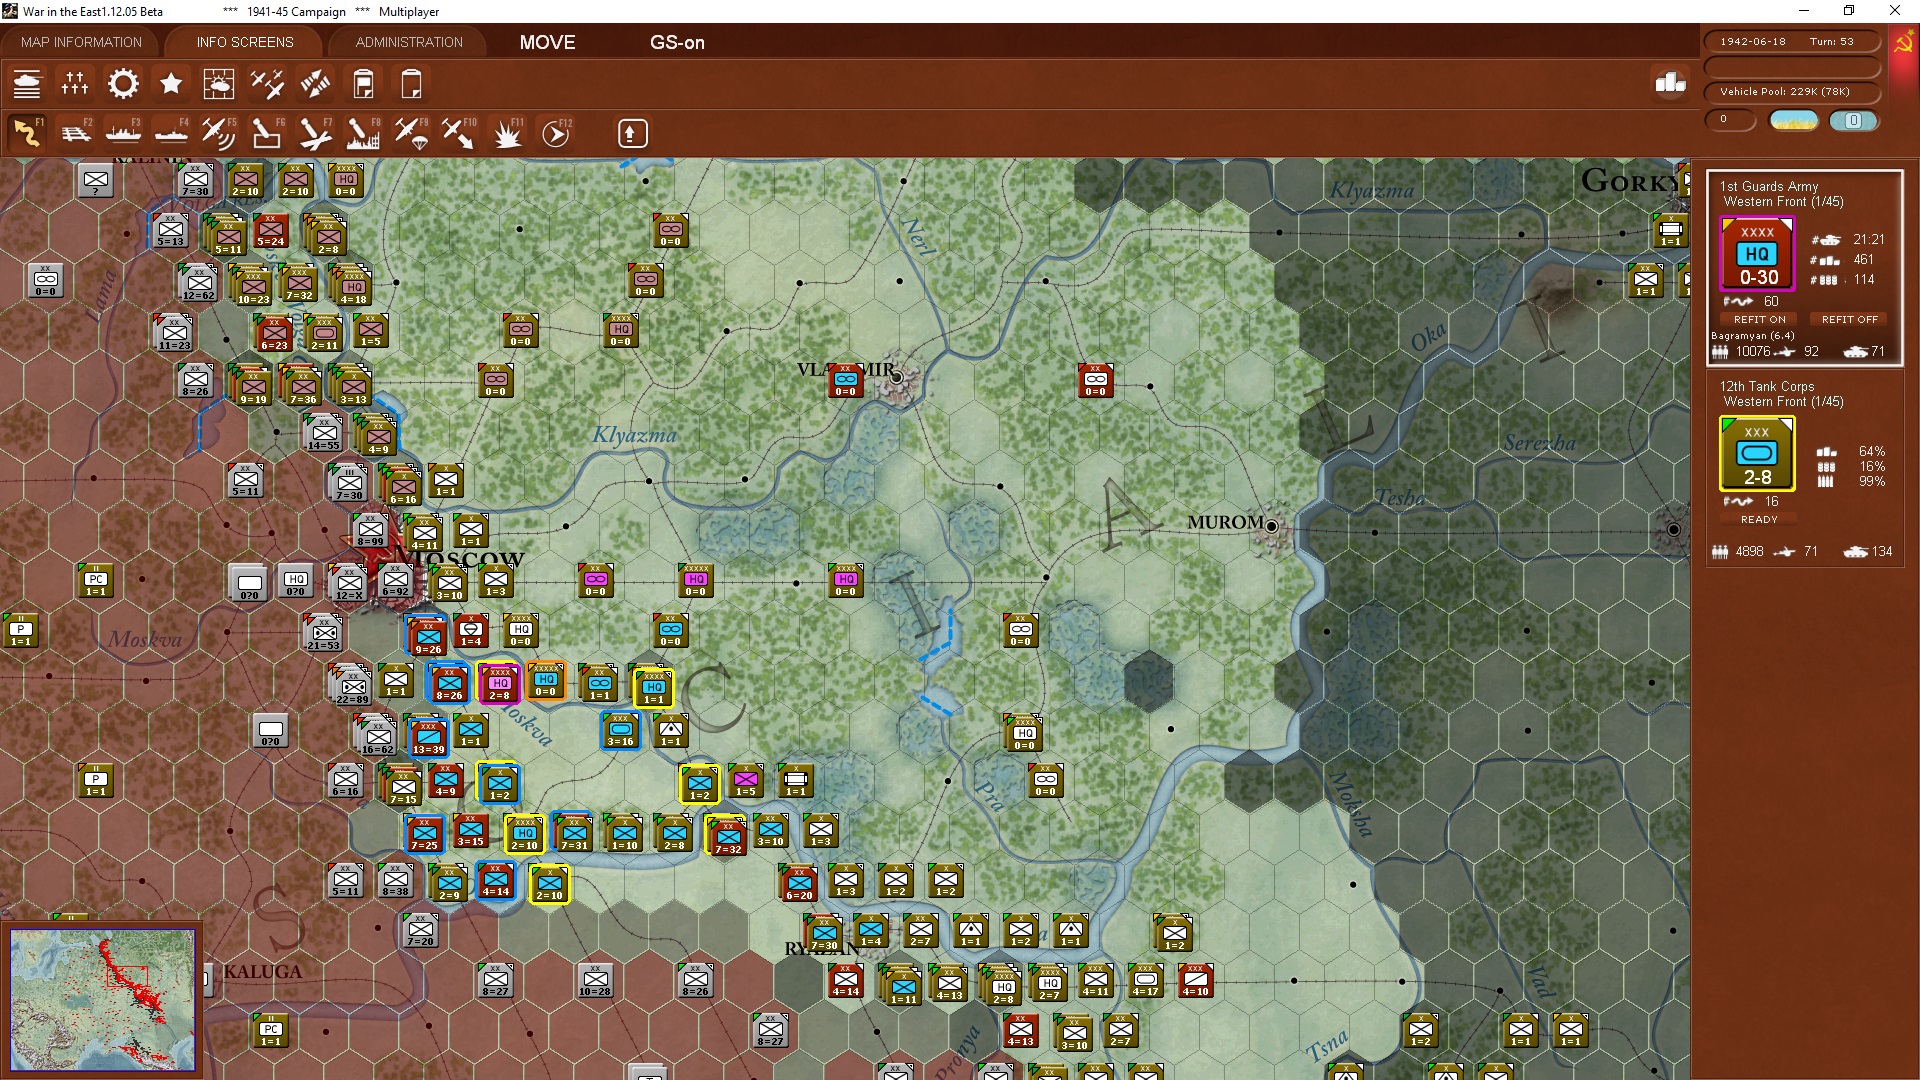Open the blank event log clipboard icon

point(411,84)
